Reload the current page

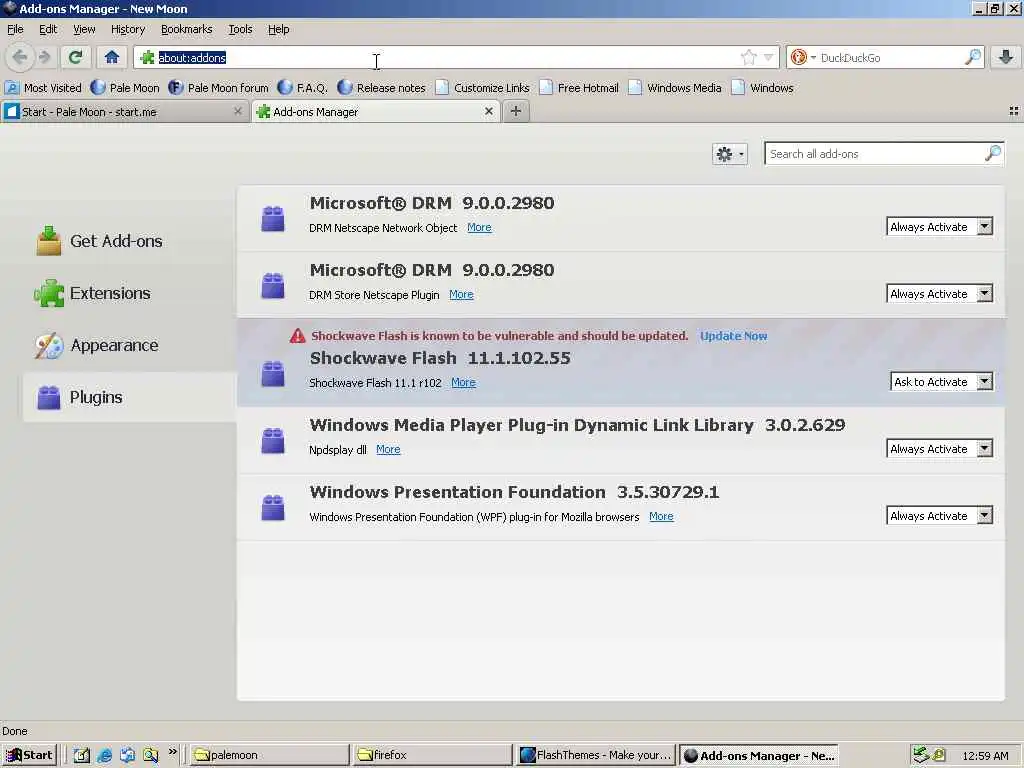(76, 57)
